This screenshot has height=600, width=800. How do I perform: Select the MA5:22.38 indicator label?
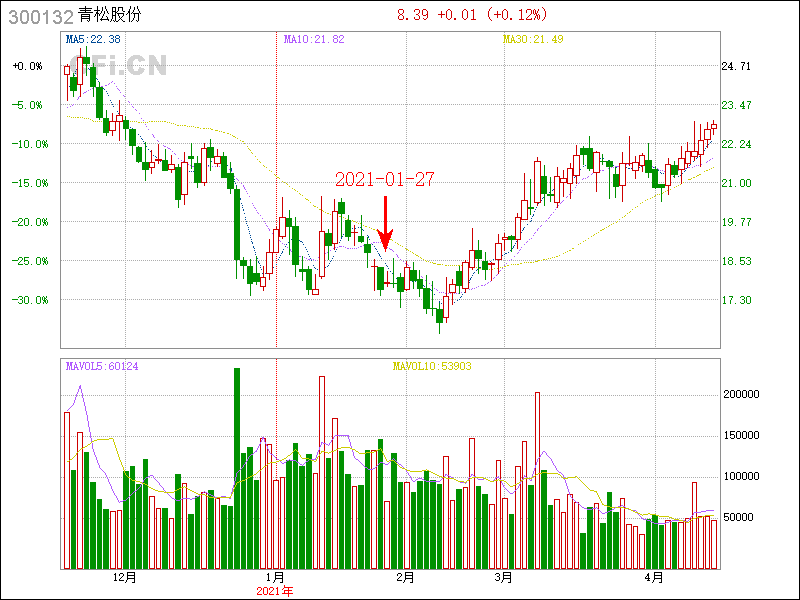click(93, 39)
